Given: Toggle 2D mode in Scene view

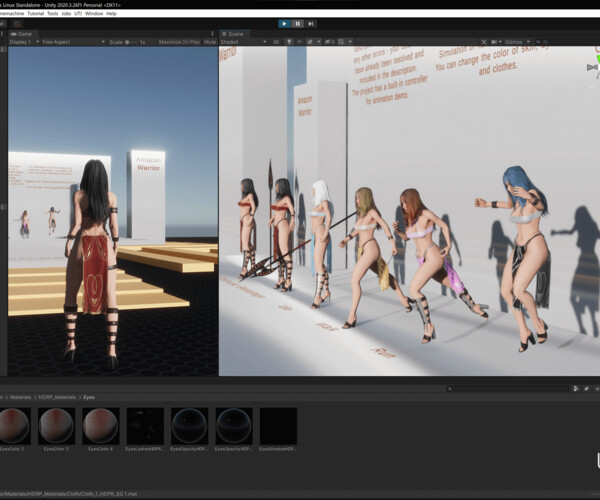Looking at the screenshot, I should (276, 42).
